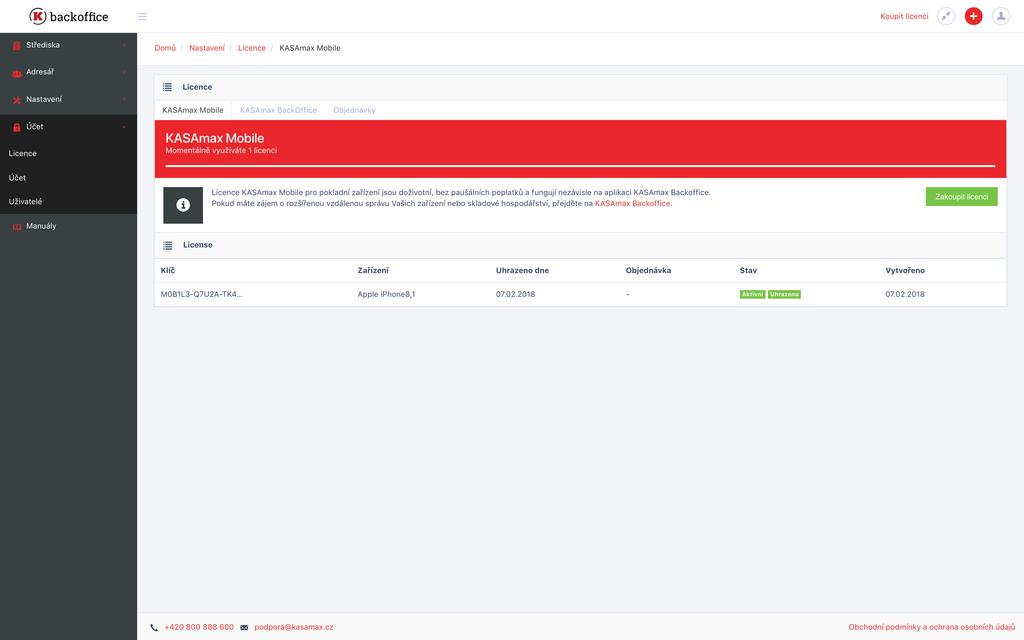The height and width of the screenshot is (640, 1024).
Task: Click the green Uhrazeno status badge
Action: [x=784, y=295]
